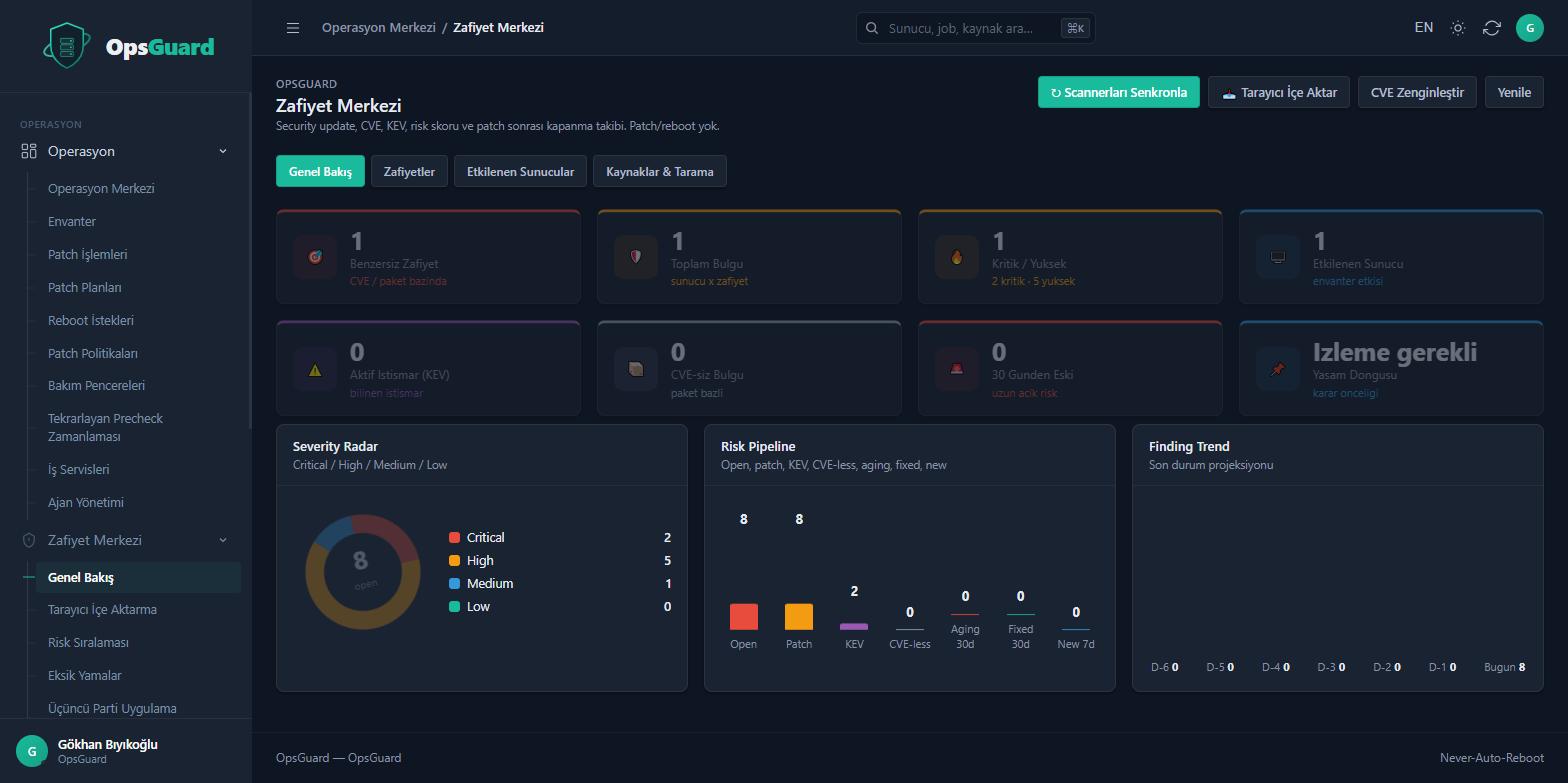Click the Low green legend swatch

[x=454, y=607]
